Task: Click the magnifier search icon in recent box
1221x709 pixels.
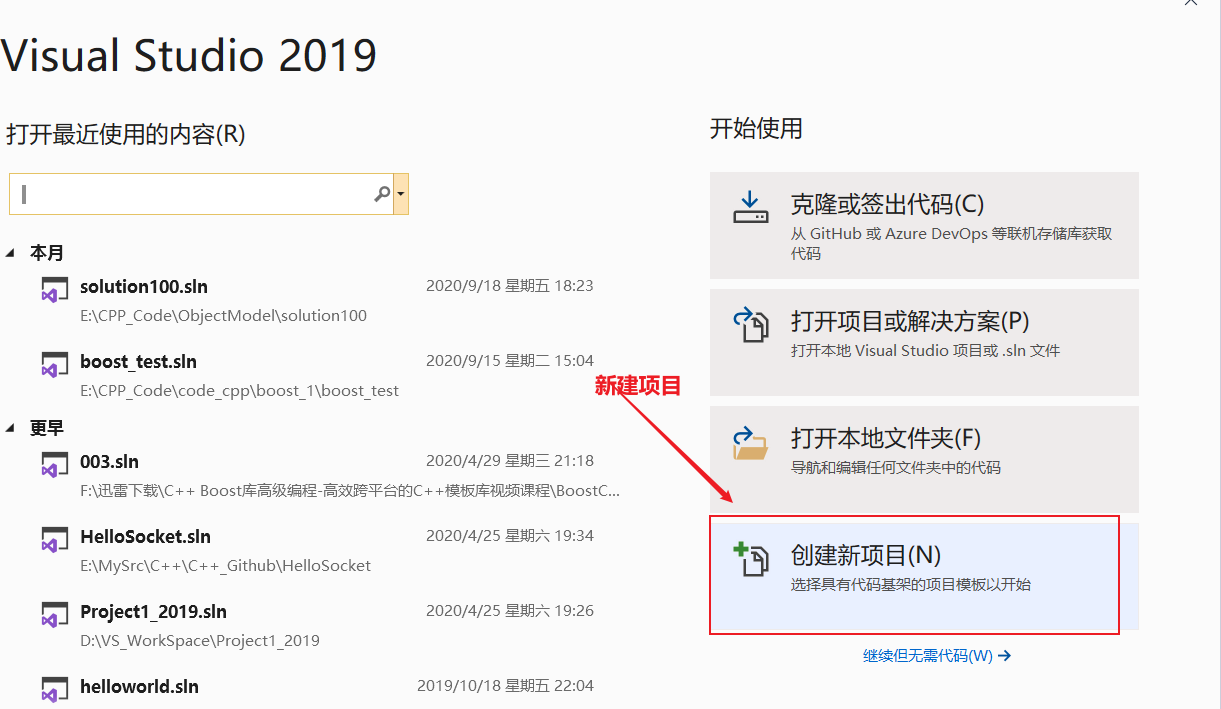Action: pyautogui.click(x=382, y=194)
